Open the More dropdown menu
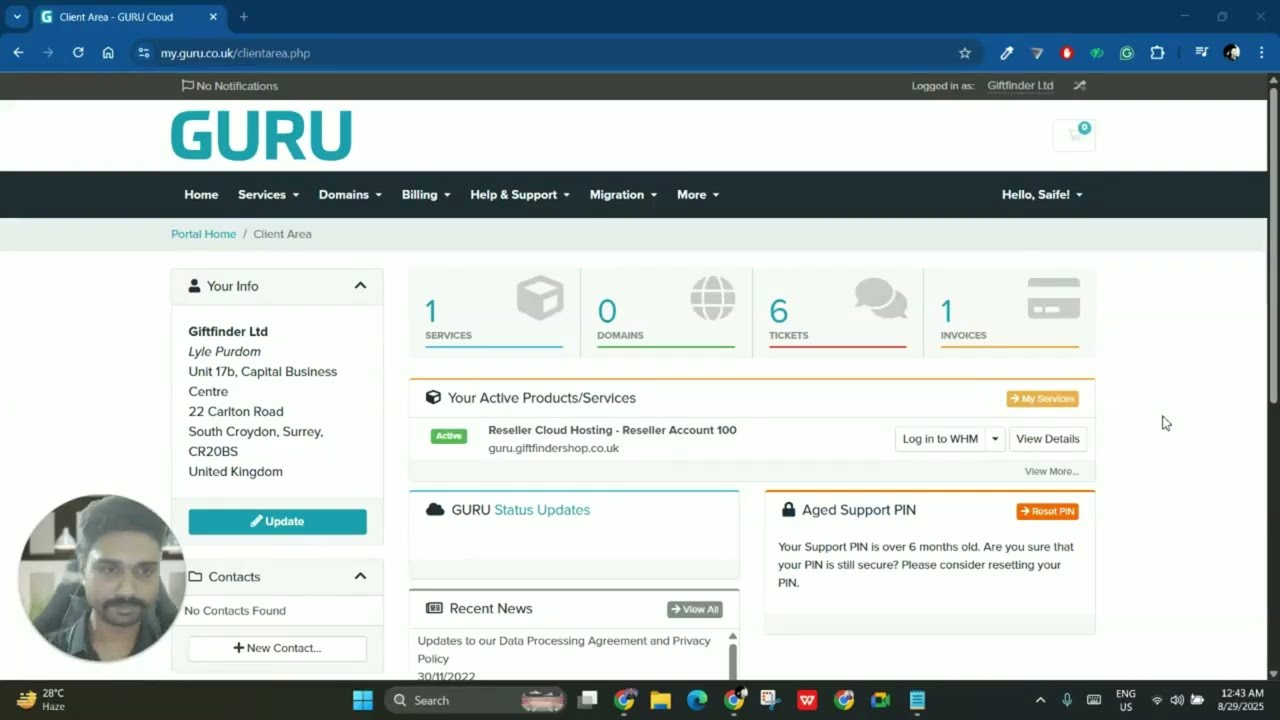This screenshot has height=720, width=1280. coord(698,195)
